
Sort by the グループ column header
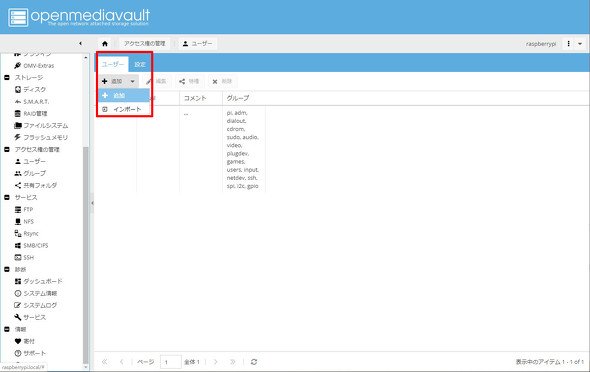tap(238, 98)
